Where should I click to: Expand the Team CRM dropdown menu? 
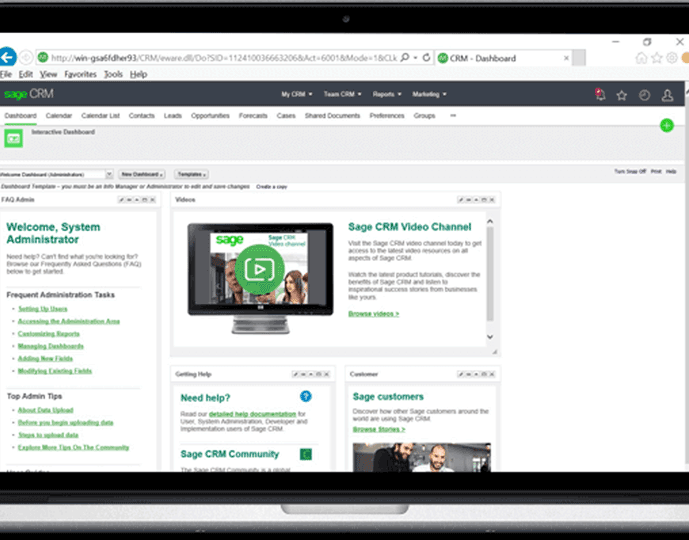click(x=342, y=94)
